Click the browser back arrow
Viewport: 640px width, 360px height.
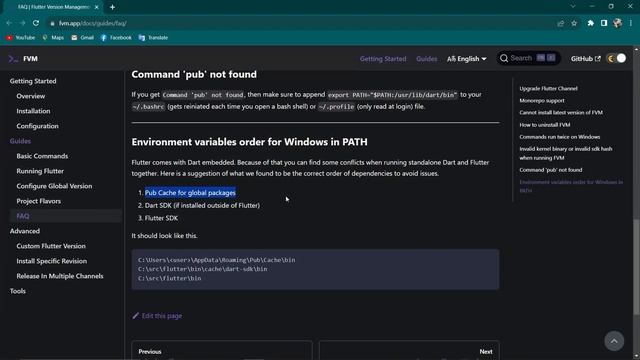click(9, 23)
